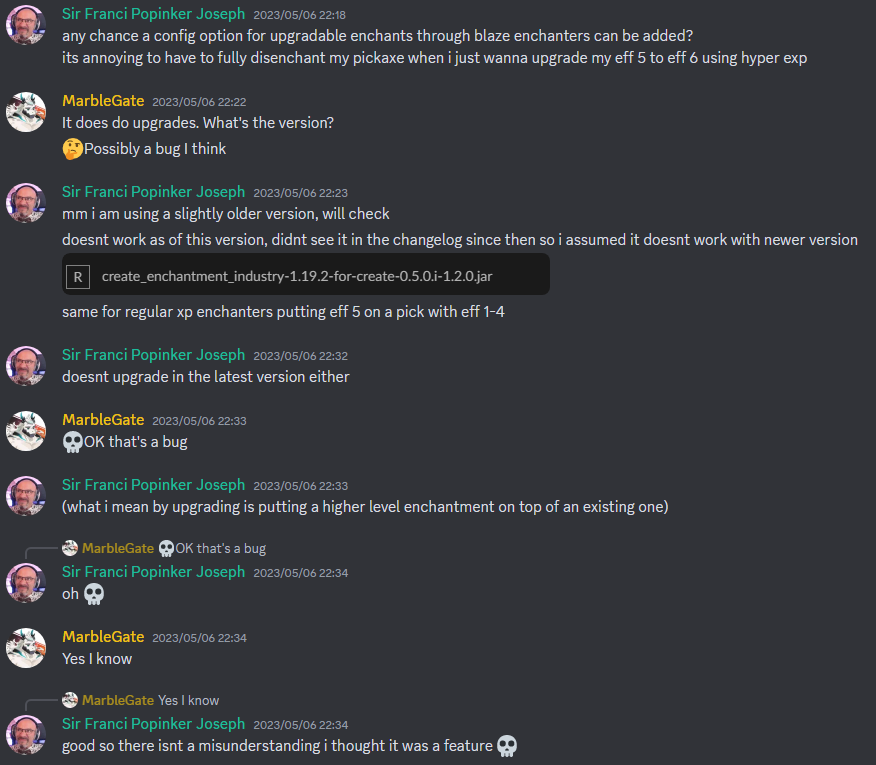Click the skull emoji in 'OK that's a bug'

(72, 441)
